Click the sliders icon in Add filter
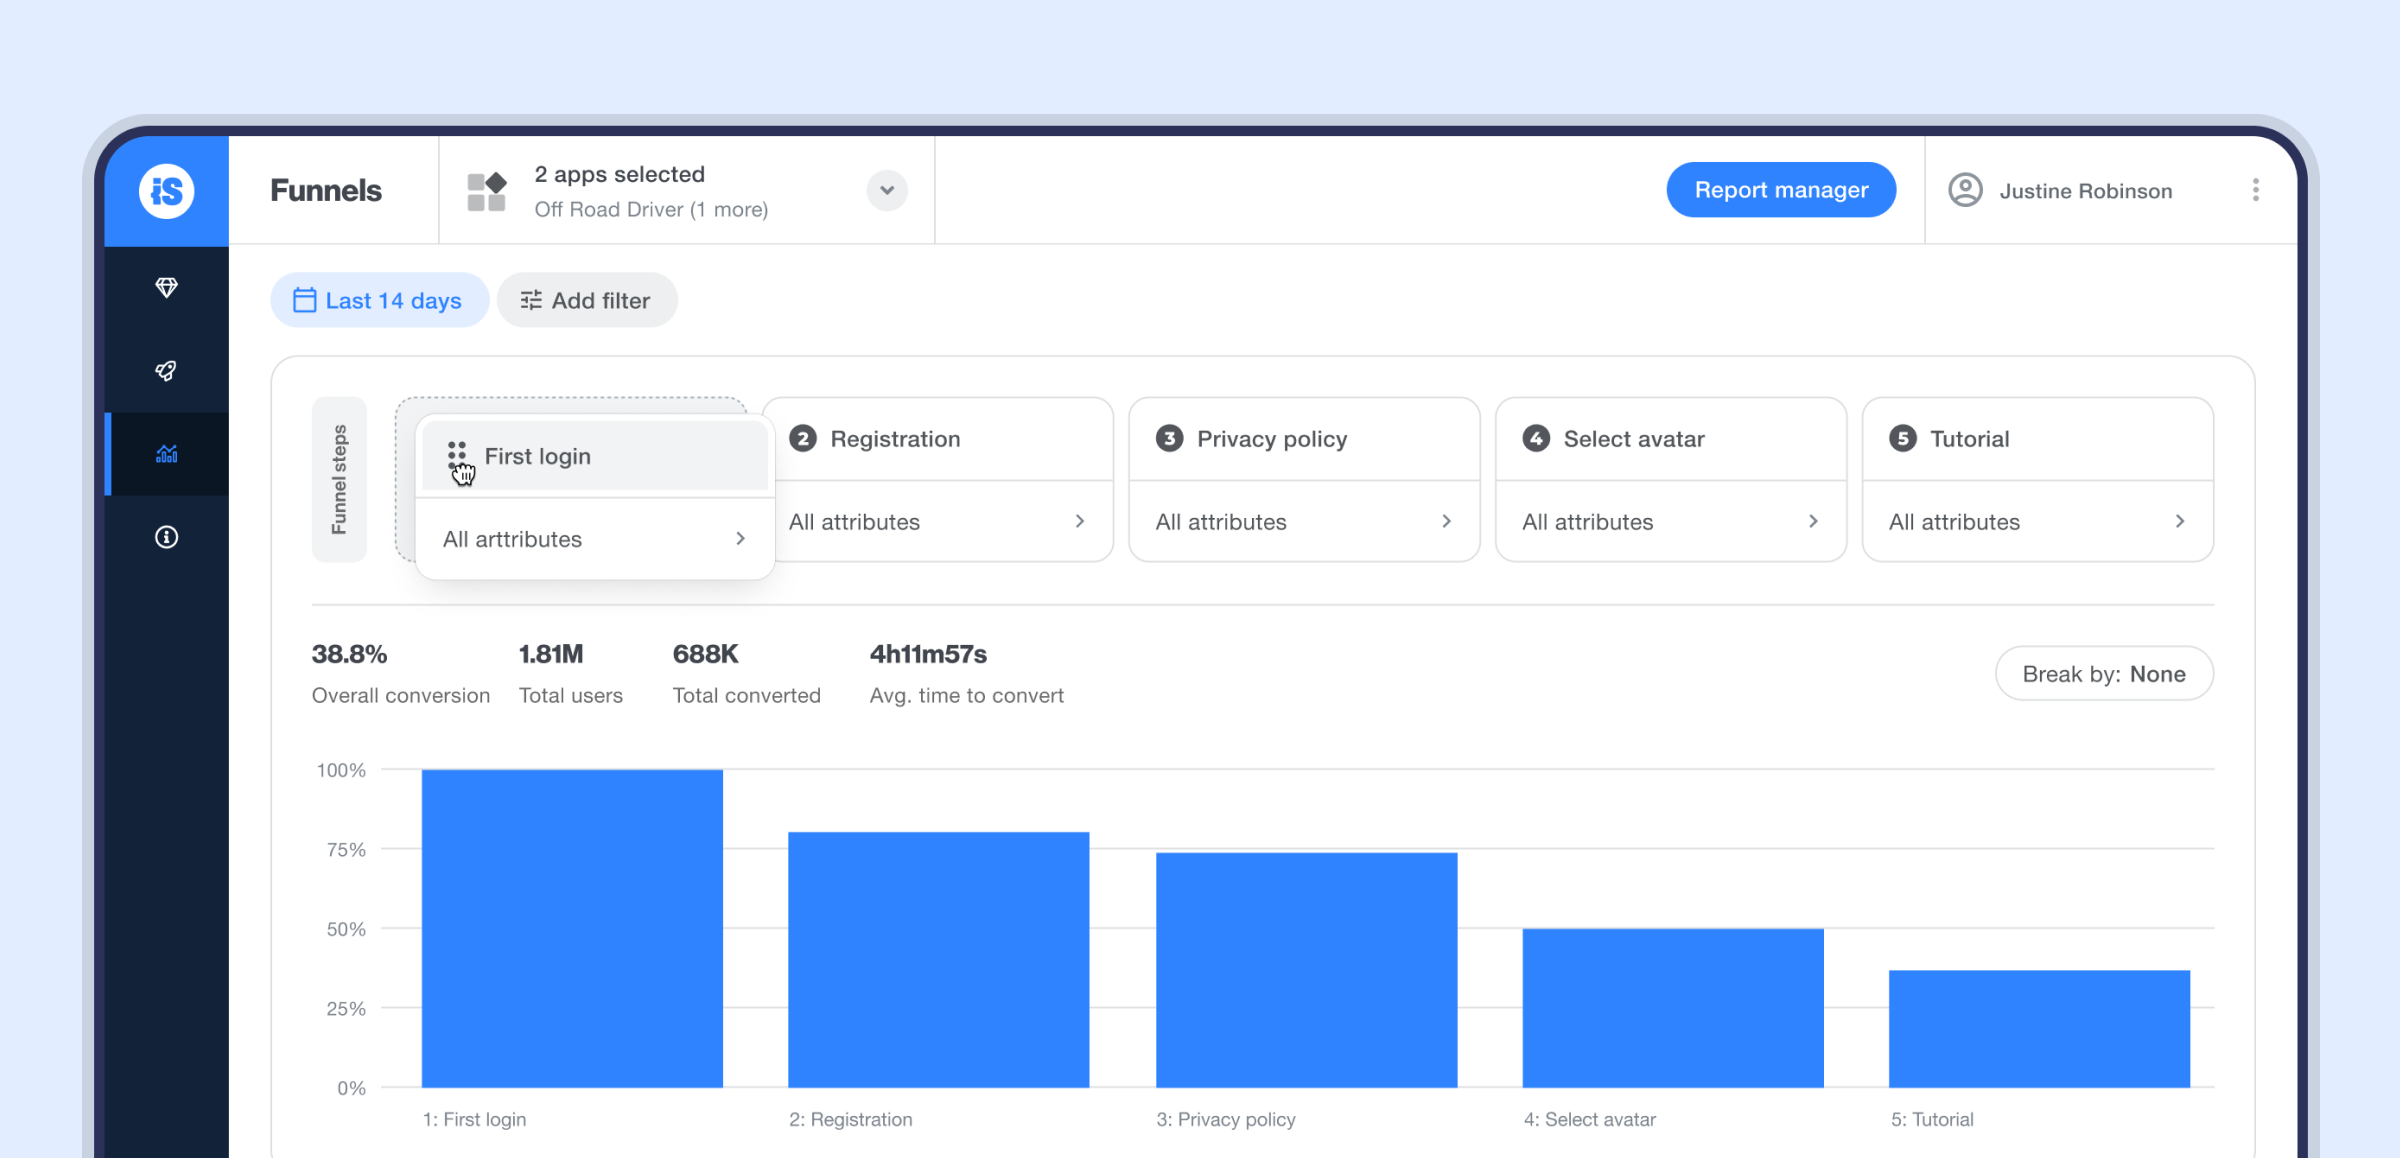 [531, 300]
